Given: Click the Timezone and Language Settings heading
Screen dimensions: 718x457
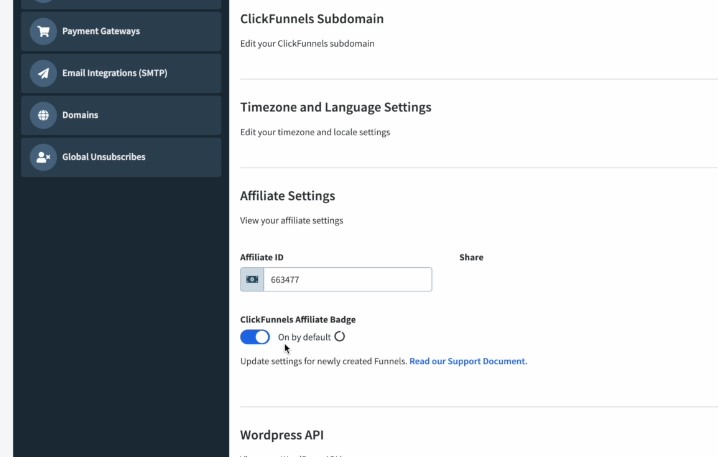Looking at the screenshot, I should click(336, 107).
